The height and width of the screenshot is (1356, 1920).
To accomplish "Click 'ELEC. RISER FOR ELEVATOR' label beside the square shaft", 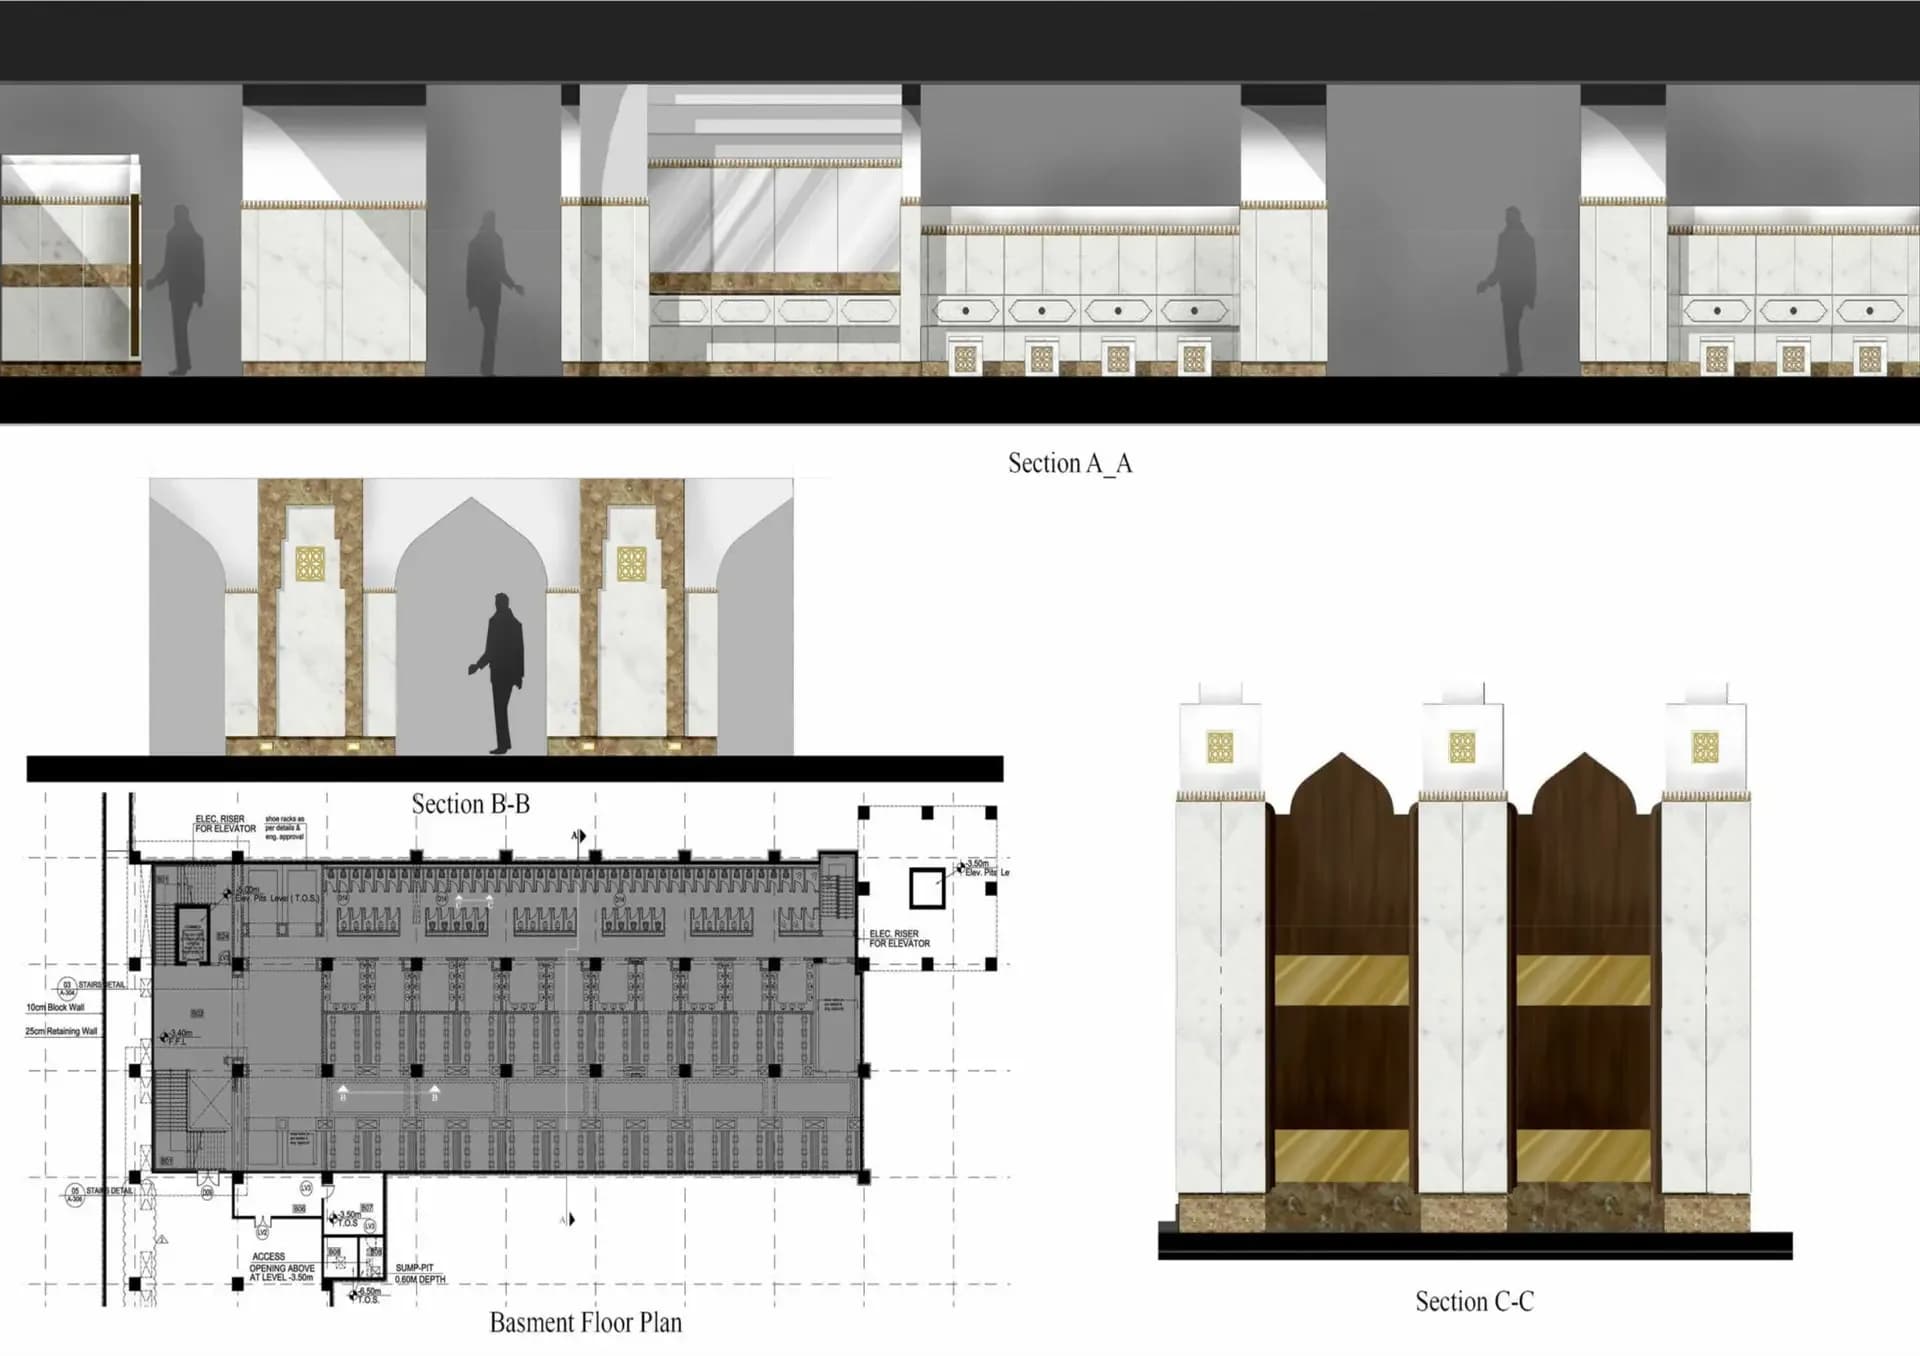I will [x=899, y=938].
